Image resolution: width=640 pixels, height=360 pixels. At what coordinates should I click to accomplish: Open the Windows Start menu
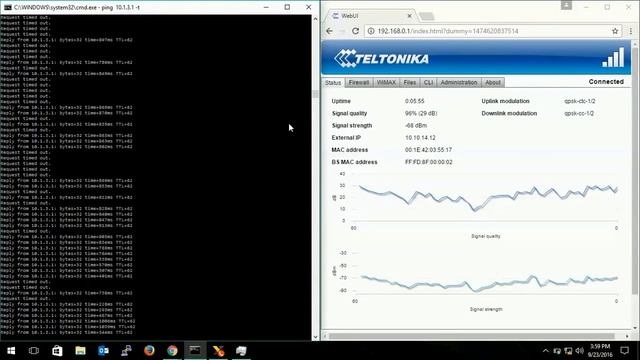(11, 351)
